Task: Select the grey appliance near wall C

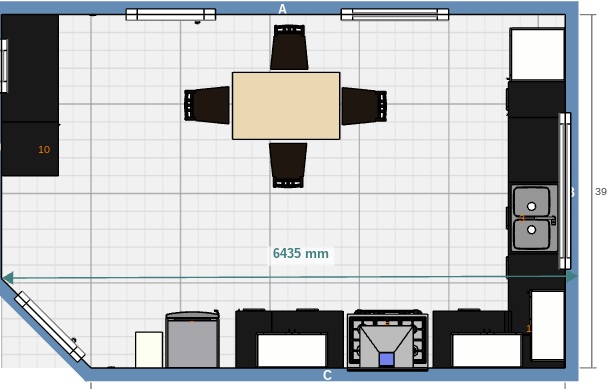Action: coord(193,339)
